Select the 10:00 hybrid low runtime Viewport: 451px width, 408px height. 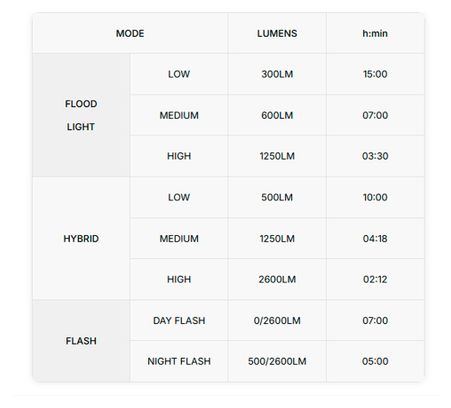point(375,197)
